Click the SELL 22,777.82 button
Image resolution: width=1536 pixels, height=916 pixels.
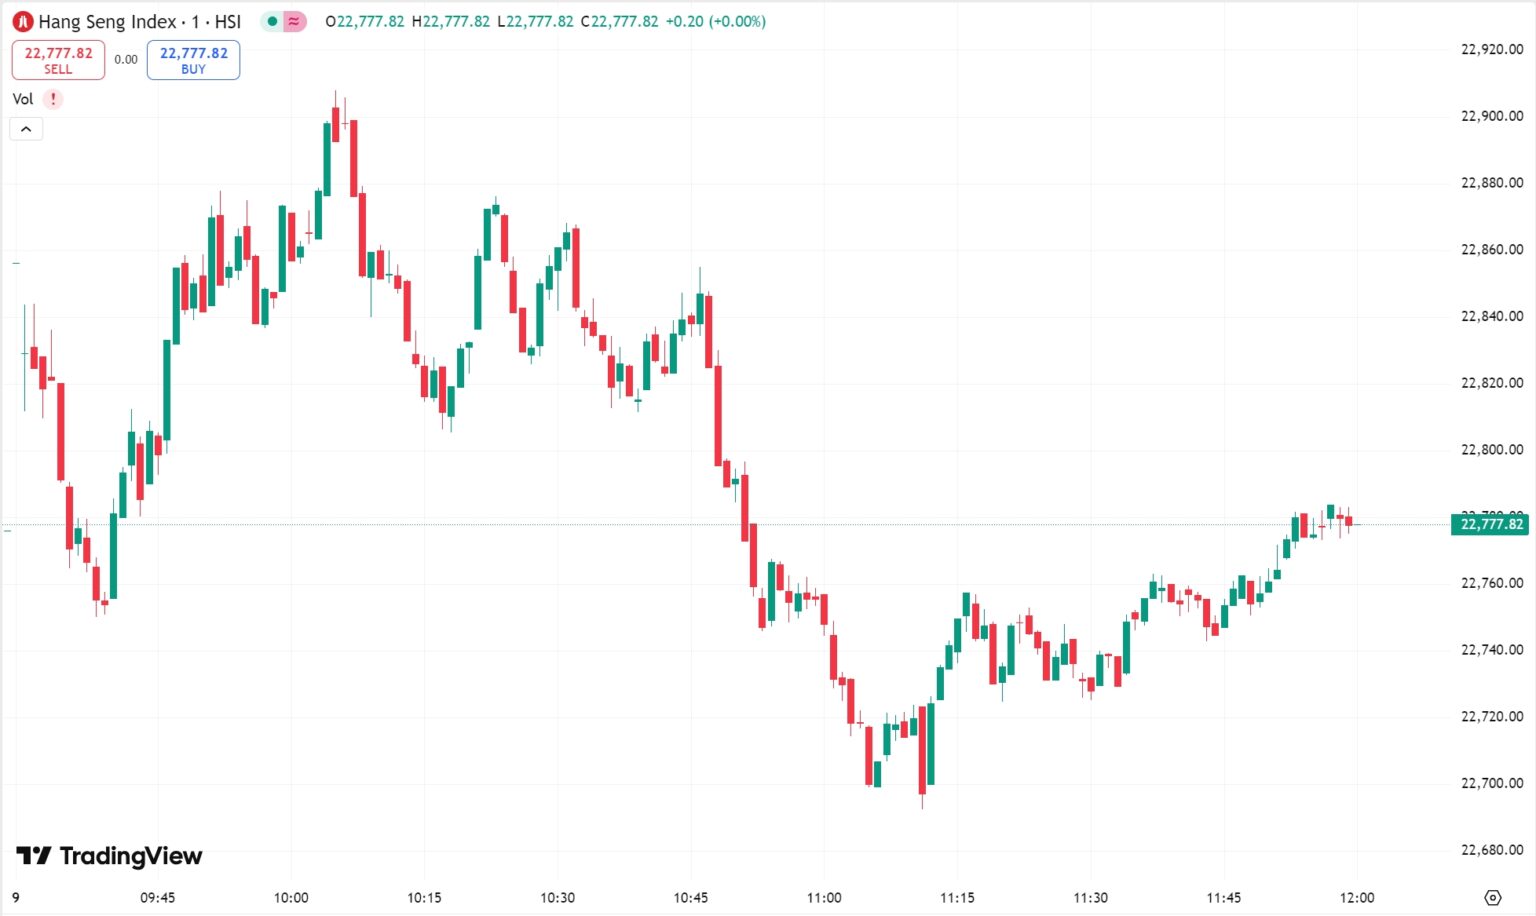point(58,60)
